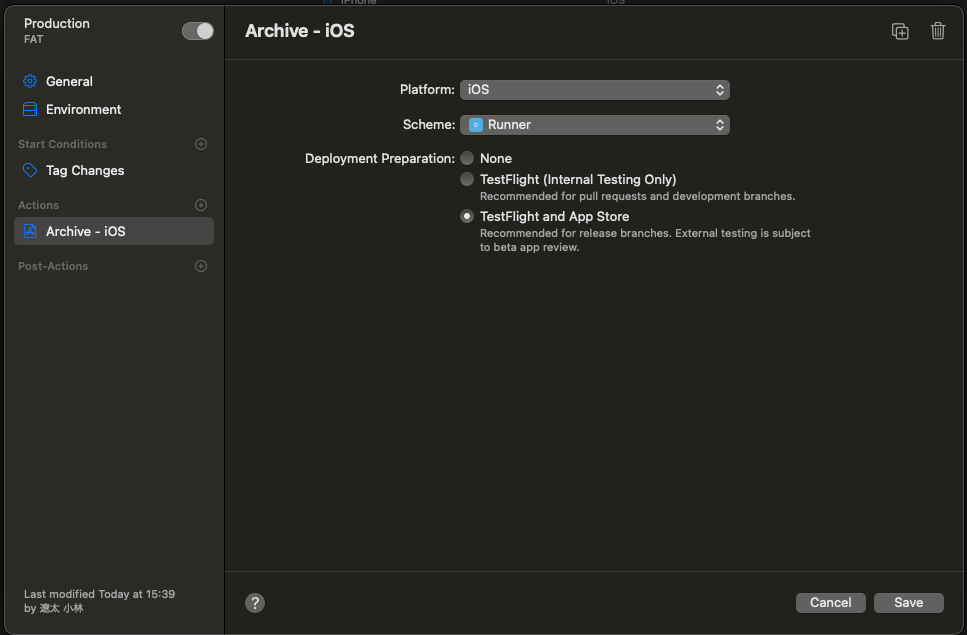Click the Actions section header
This screenshot has height=635, width=967.
point(38,205)
